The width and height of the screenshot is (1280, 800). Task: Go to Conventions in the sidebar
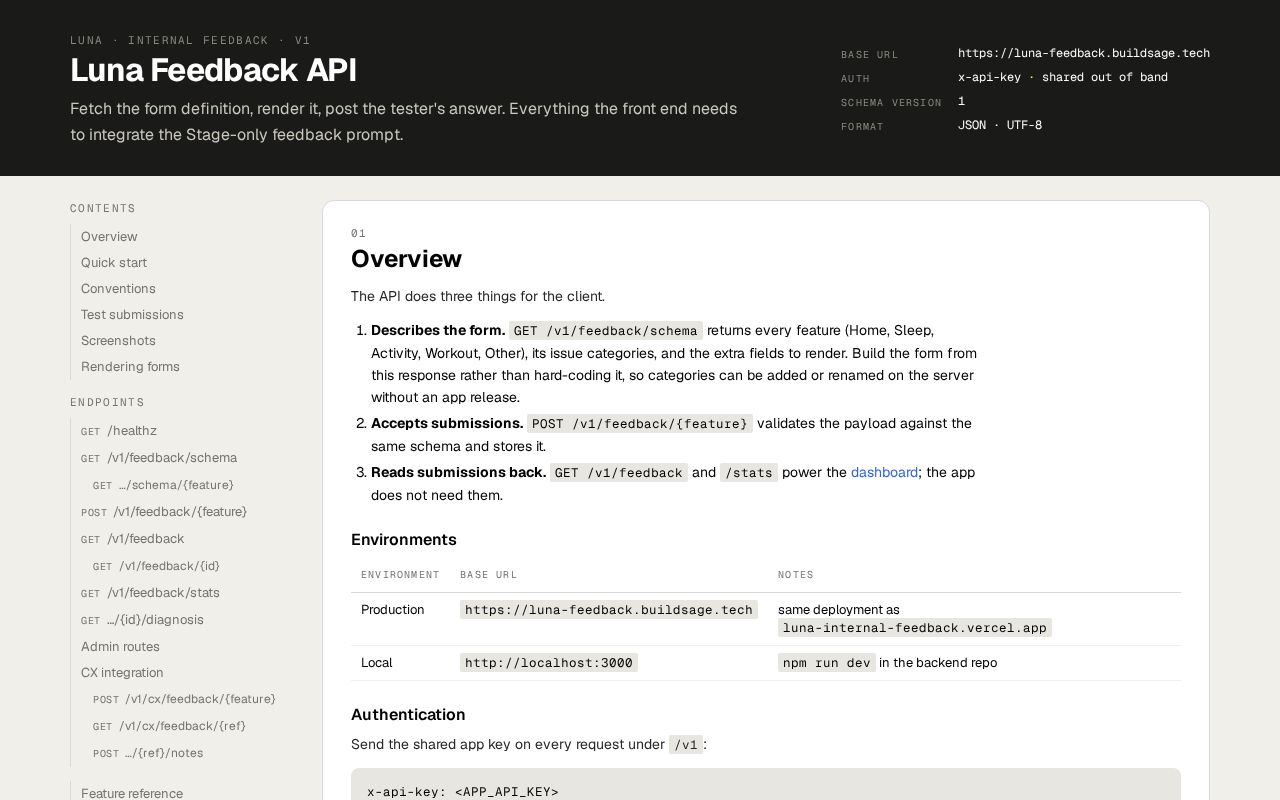(118, 289)
